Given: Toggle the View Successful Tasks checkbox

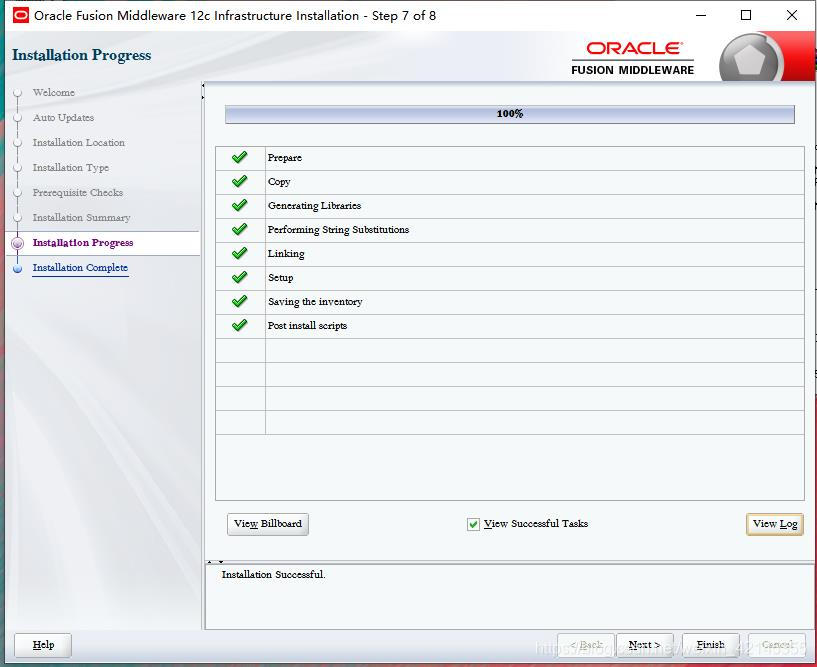Looking at the screenshot, I should (473, 524).
